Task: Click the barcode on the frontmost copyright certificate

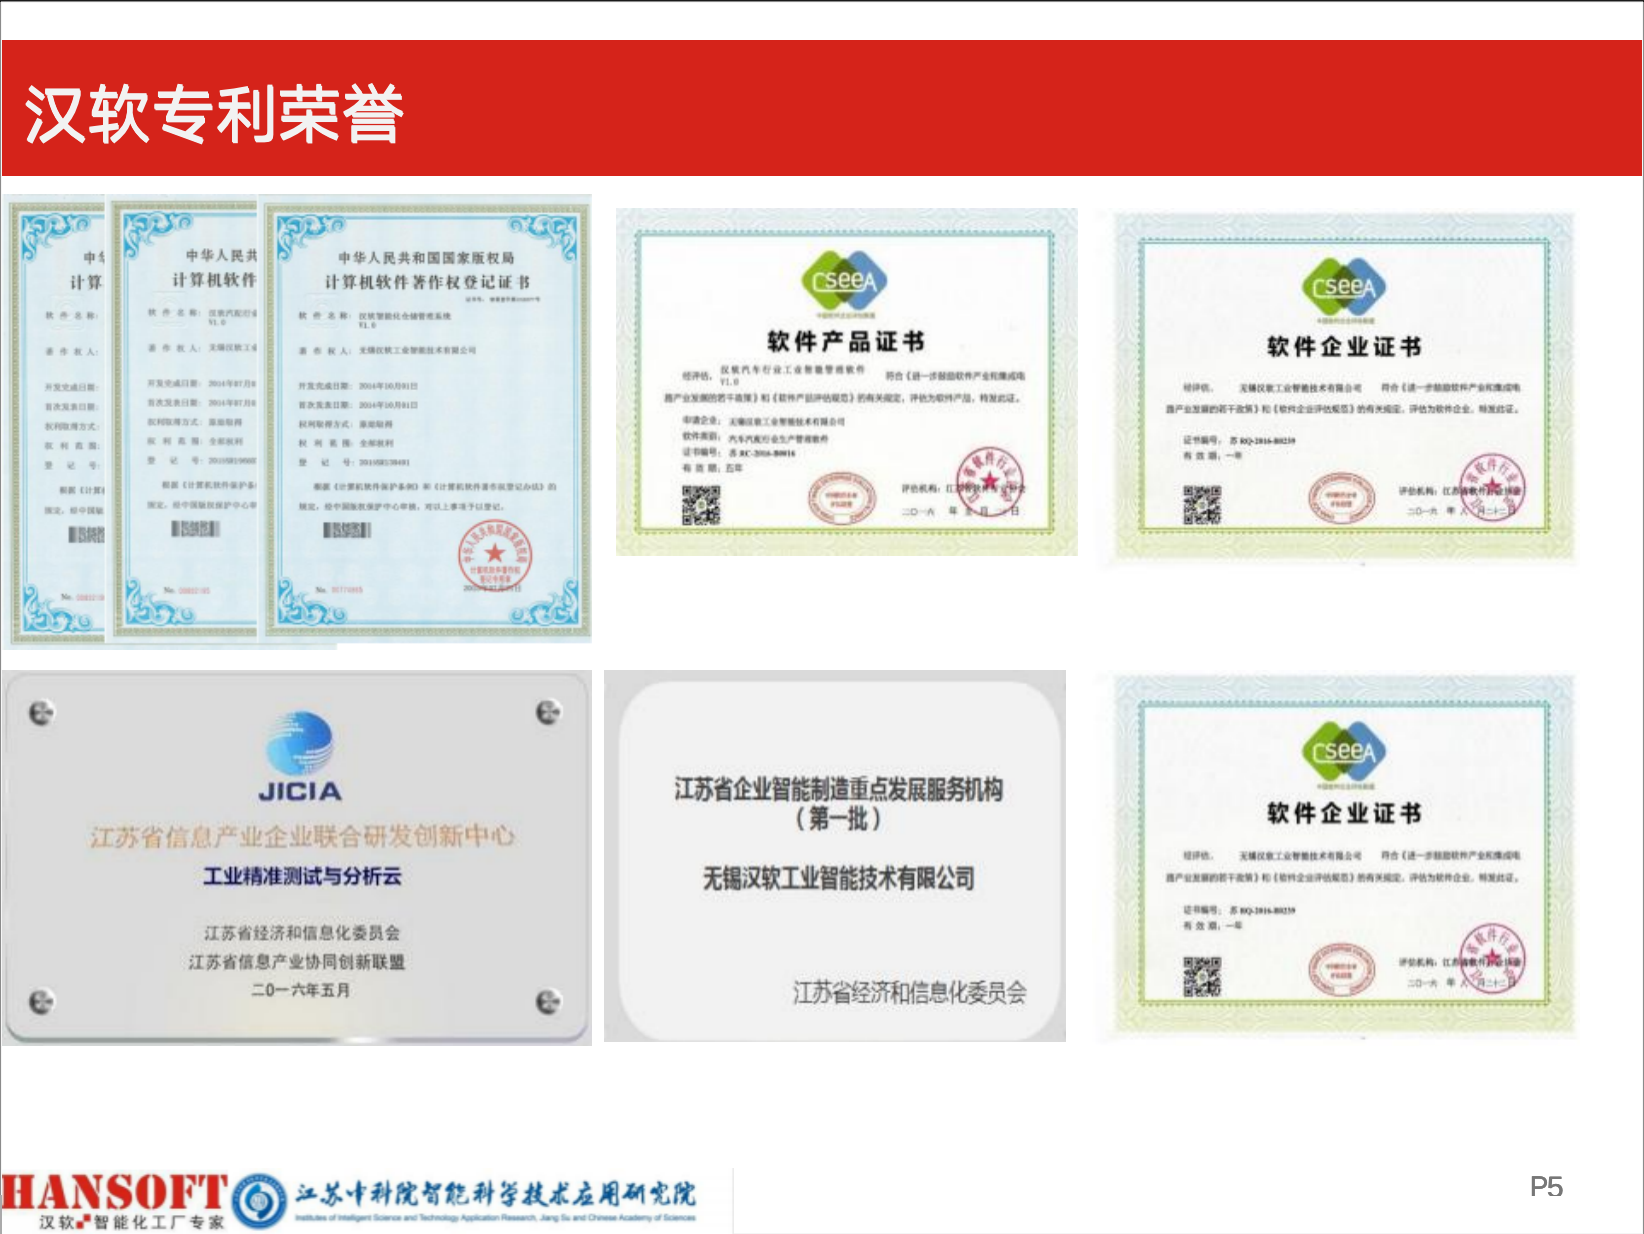Action: (346, 530)
